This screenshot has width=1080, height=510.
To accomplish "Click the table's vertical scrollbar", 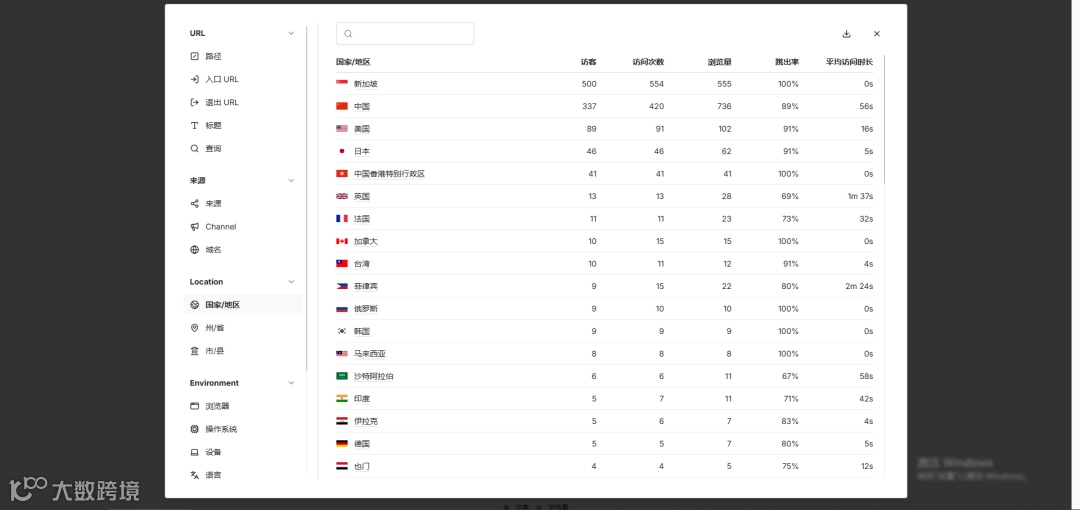I will (x=884, y=119).
